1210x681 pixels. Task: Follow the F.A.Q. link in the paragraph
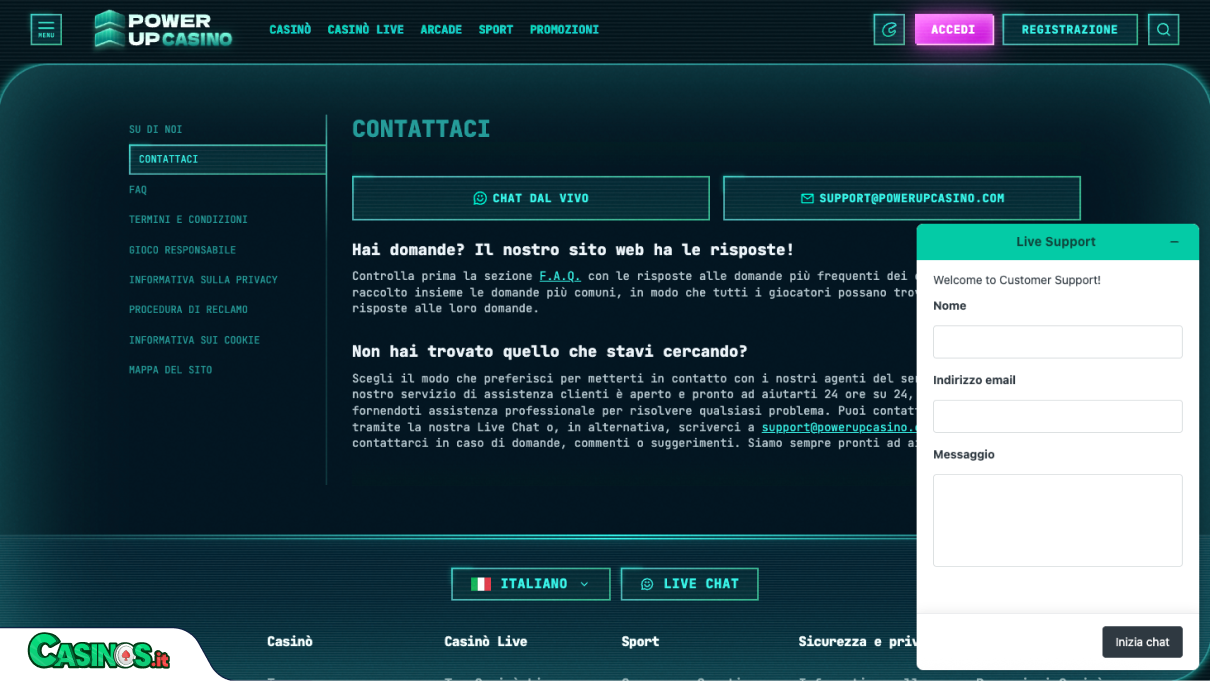560,276
